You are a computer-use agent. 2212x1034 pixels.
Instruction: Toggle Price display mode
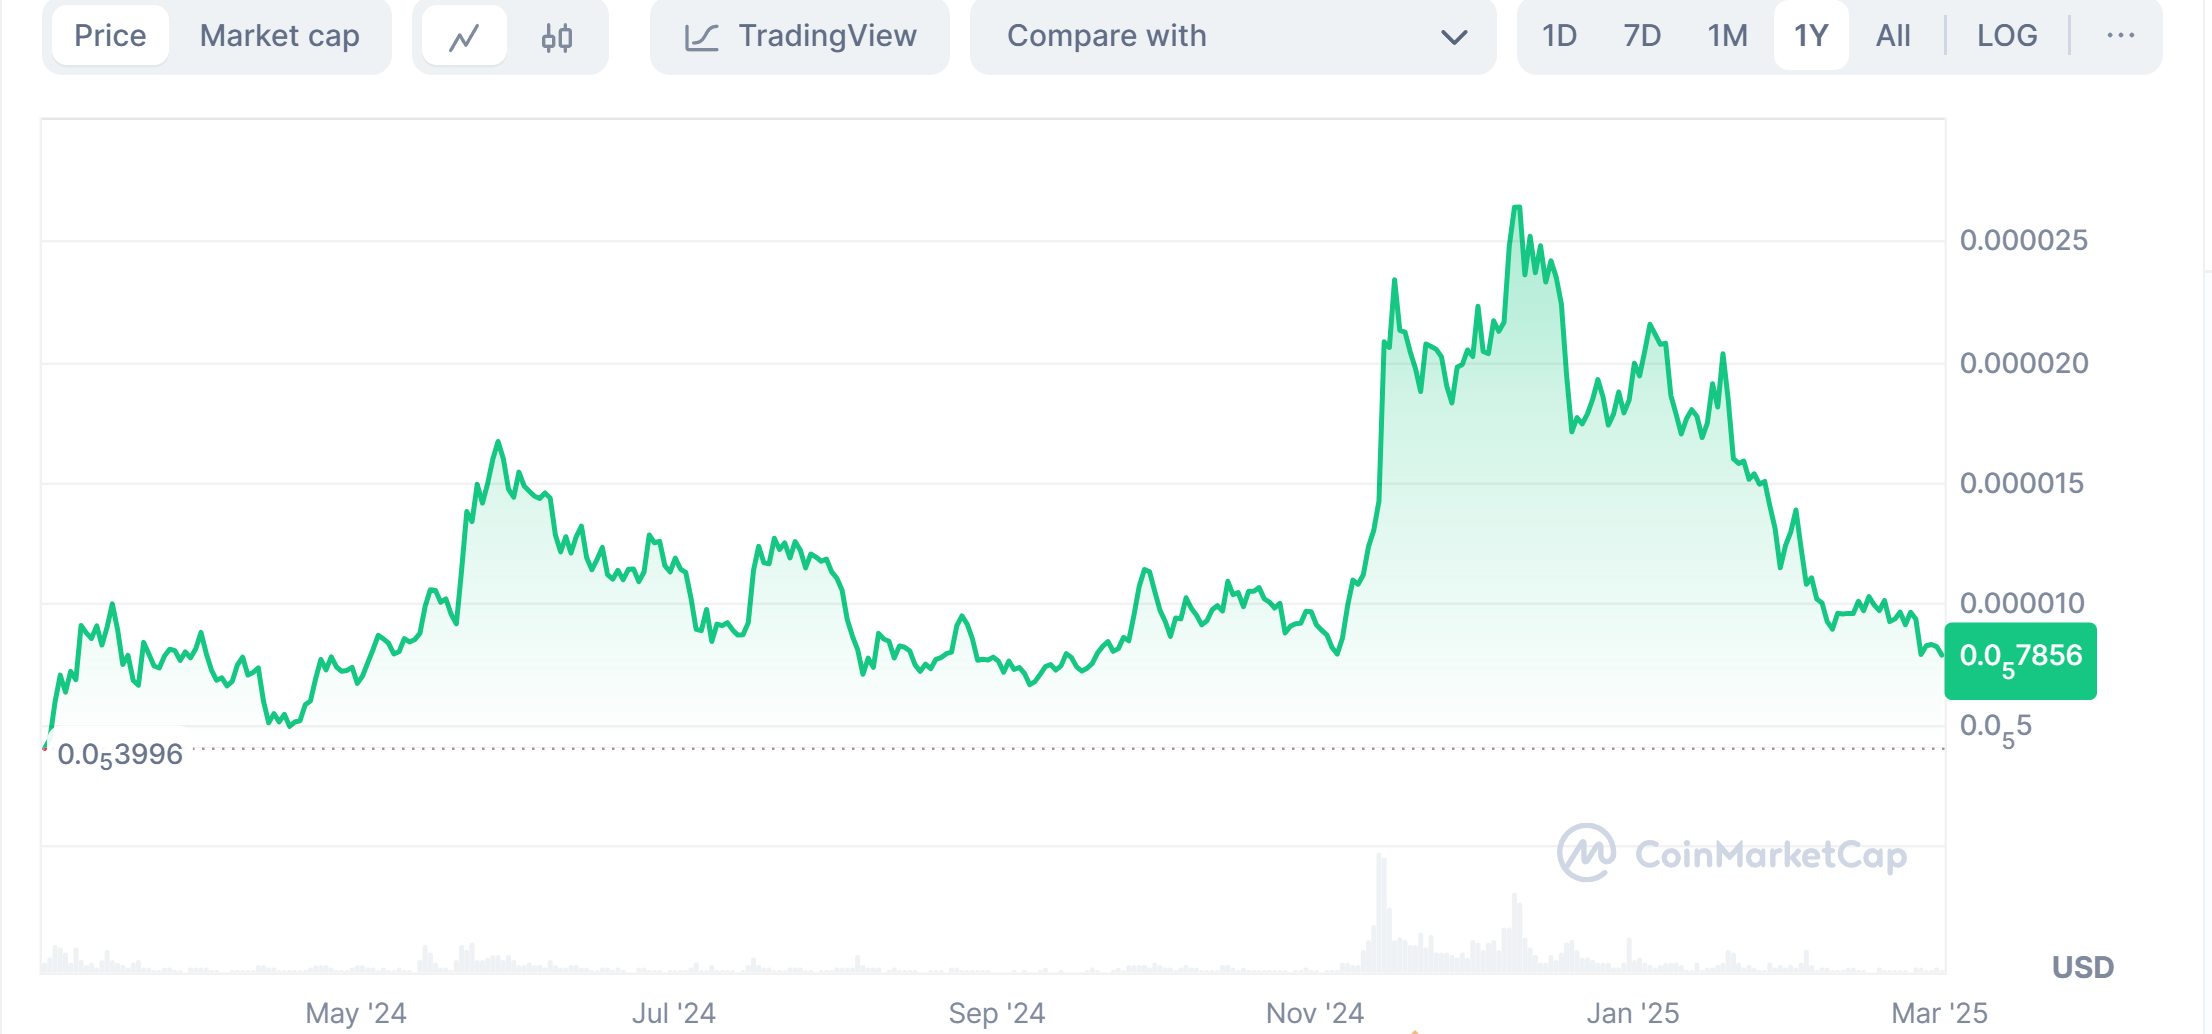pyautogui.click(x=110, y=35)
